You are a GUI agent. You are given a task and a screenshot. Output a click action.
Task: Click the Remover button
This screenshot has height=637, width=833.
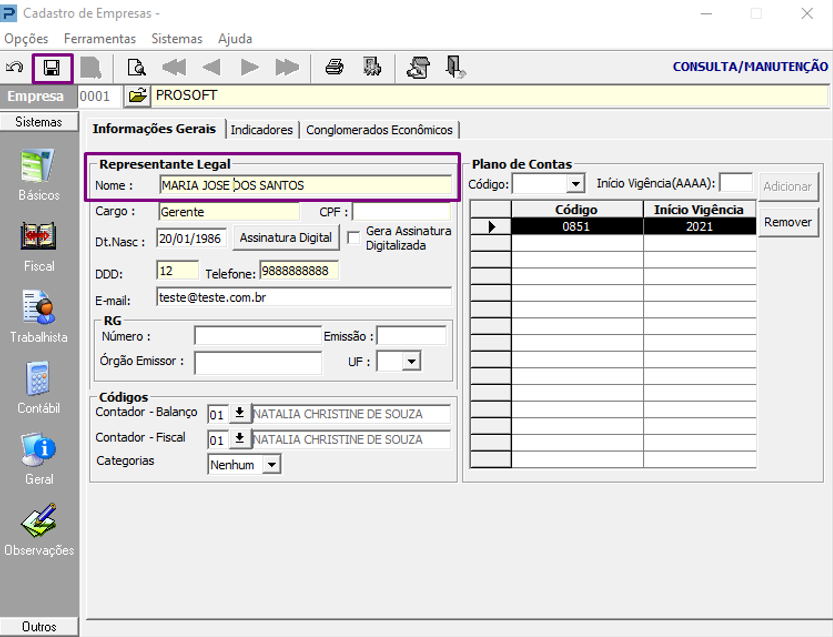788,222
